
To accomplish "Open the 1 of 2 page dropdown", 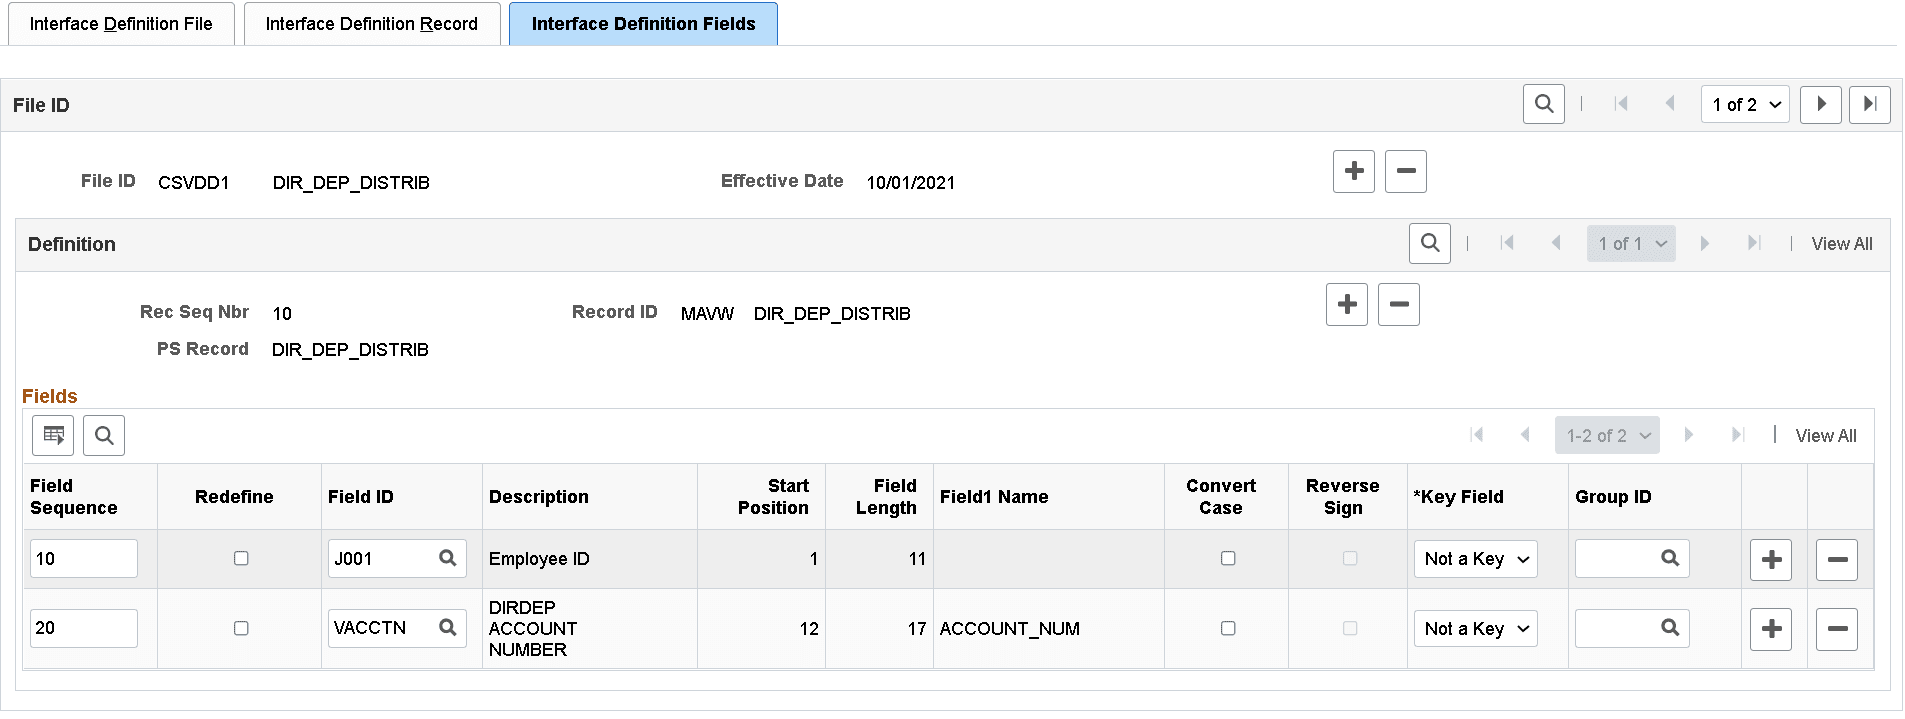I will [1745, 104].
